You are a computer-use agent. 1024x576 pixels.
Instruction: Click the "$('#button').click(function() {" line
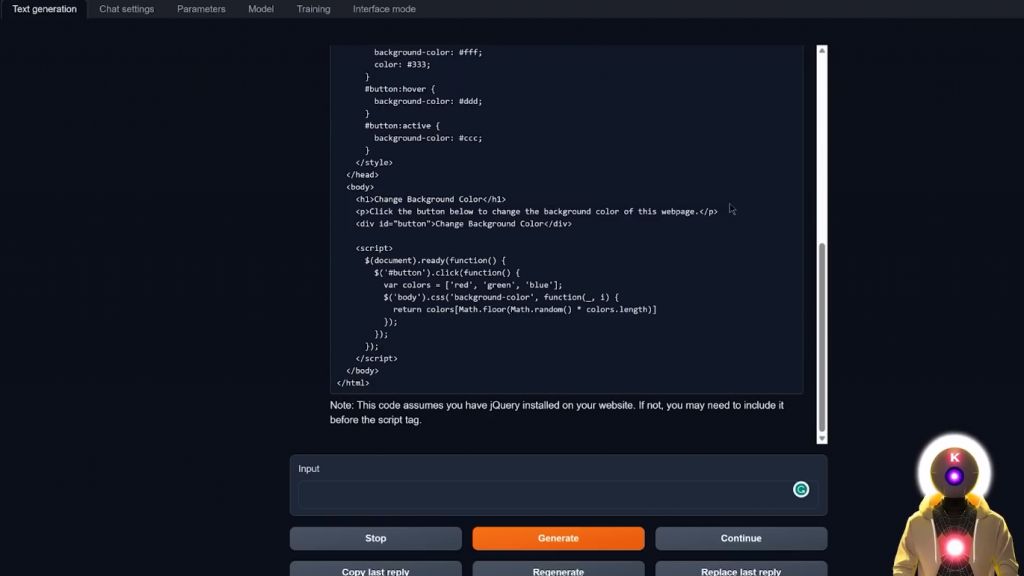tap(447, 272)
